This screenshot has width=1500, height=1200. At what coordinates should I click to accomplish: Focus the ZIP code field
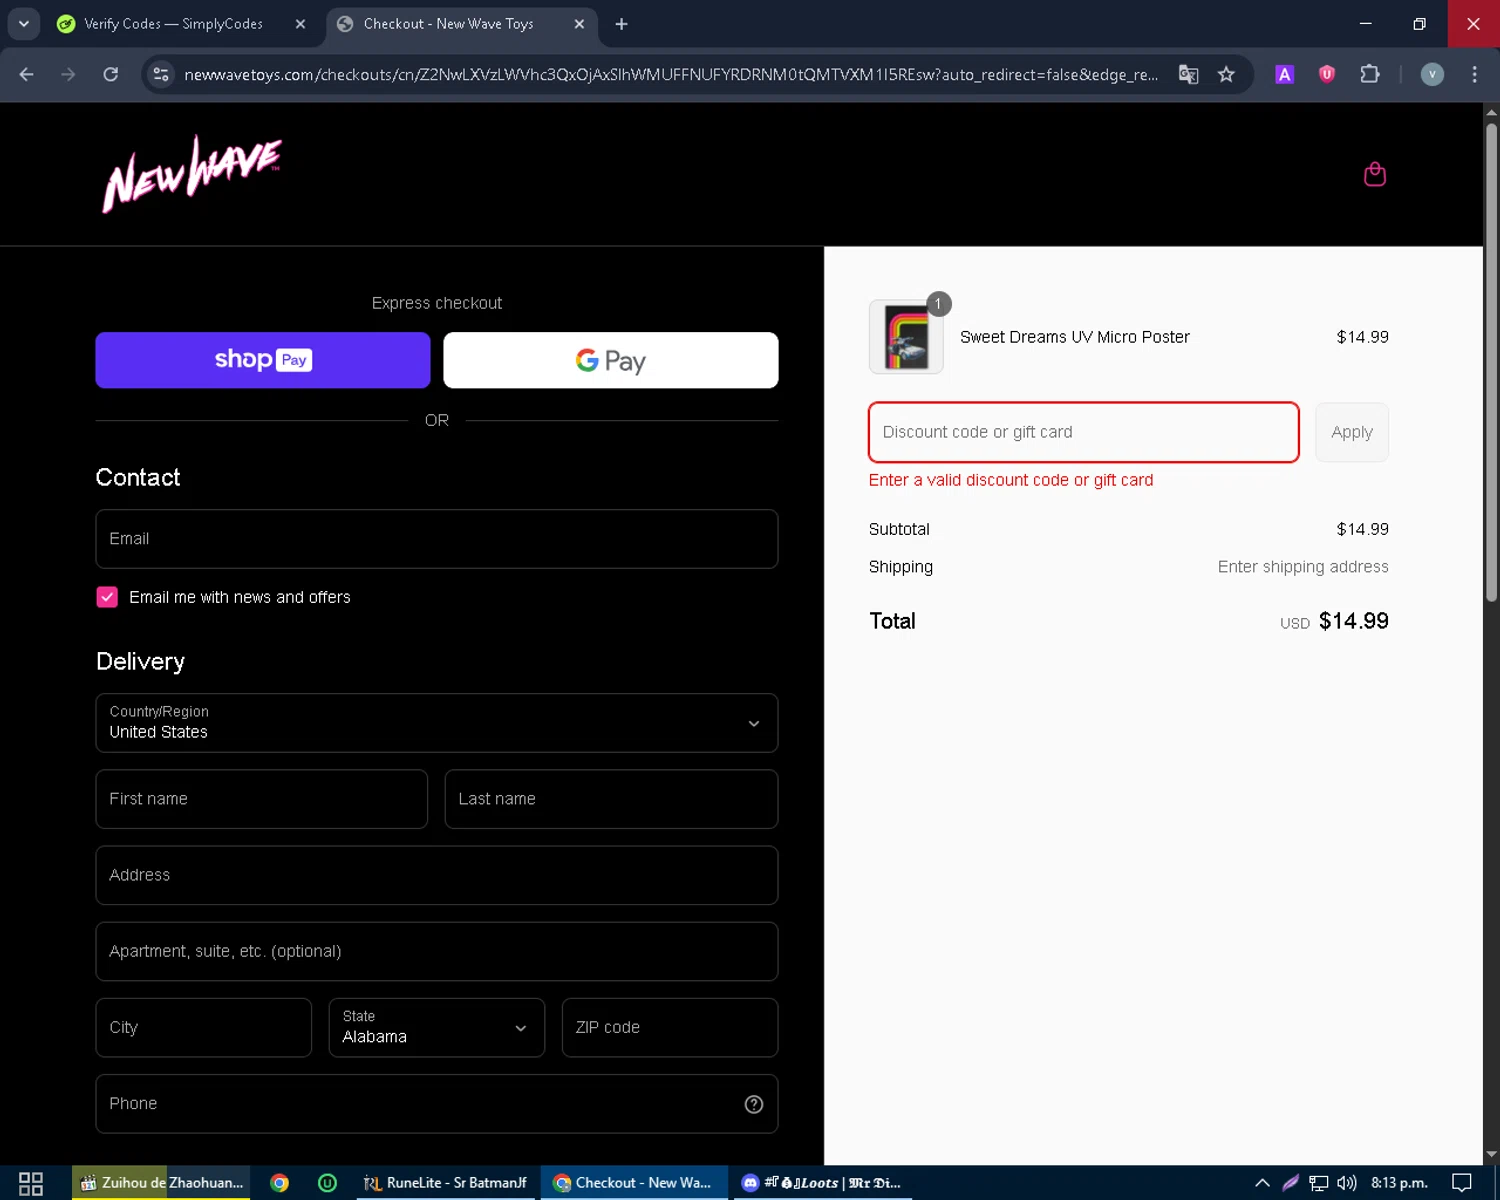coord(670,1028)
